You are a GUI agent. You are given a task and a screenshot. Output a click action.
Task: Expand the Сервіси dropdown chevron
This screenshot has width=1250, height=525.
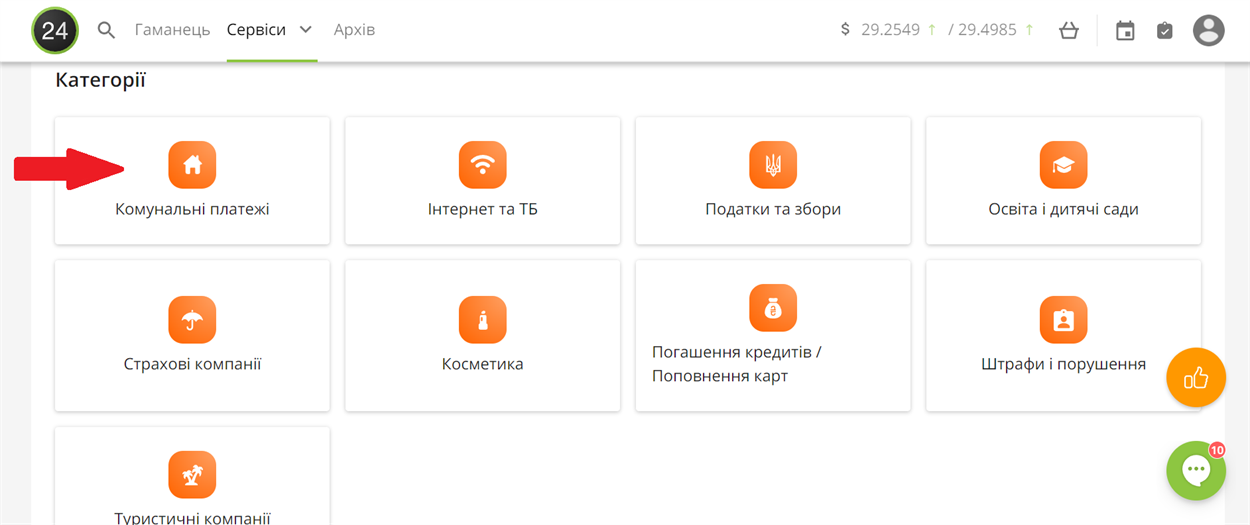point(306,30)
